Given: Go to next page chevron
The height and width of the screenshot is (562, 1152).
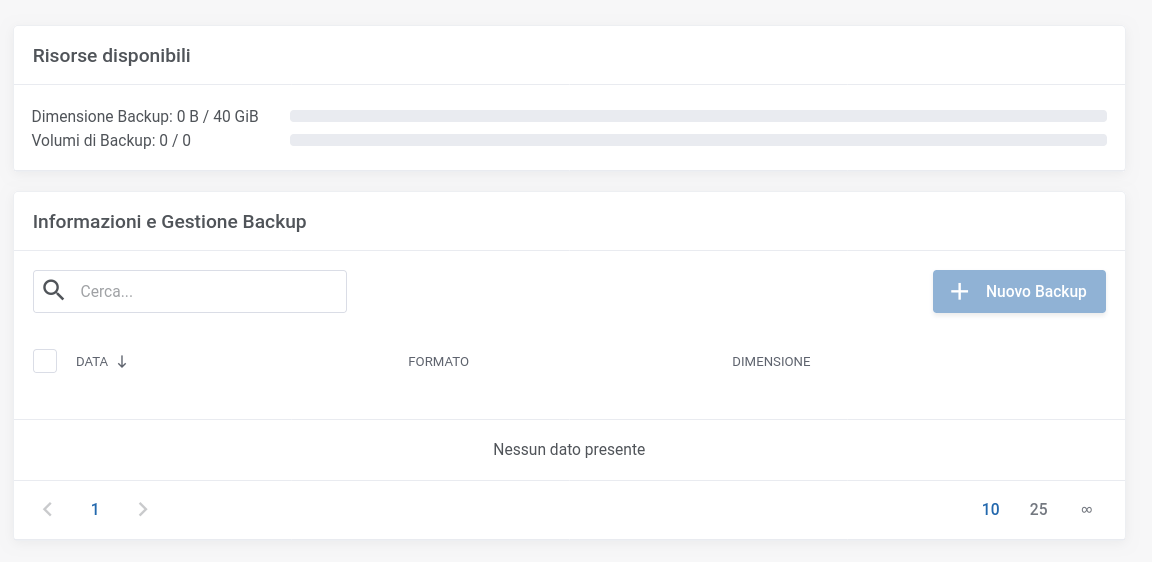Looking at the screenshot, I should tap(143, 509).
